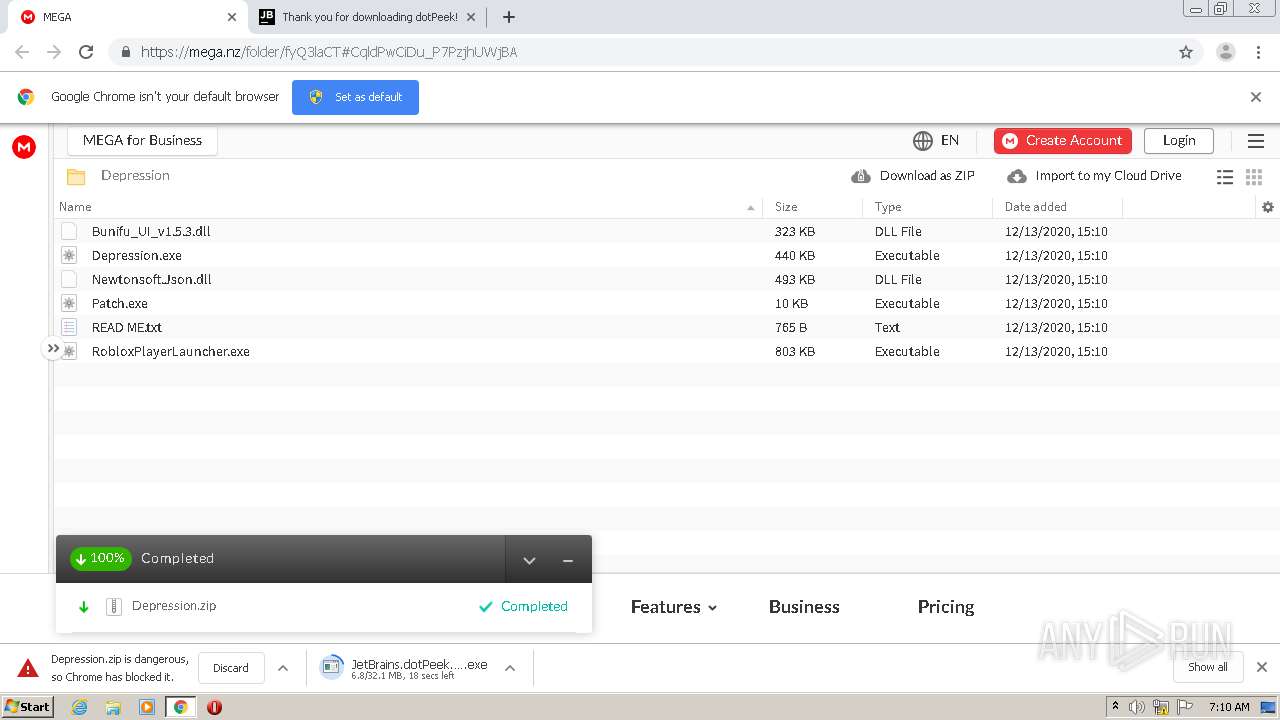Reload the current page
This screenshot has width=1280, height=720.
[86, 52]
